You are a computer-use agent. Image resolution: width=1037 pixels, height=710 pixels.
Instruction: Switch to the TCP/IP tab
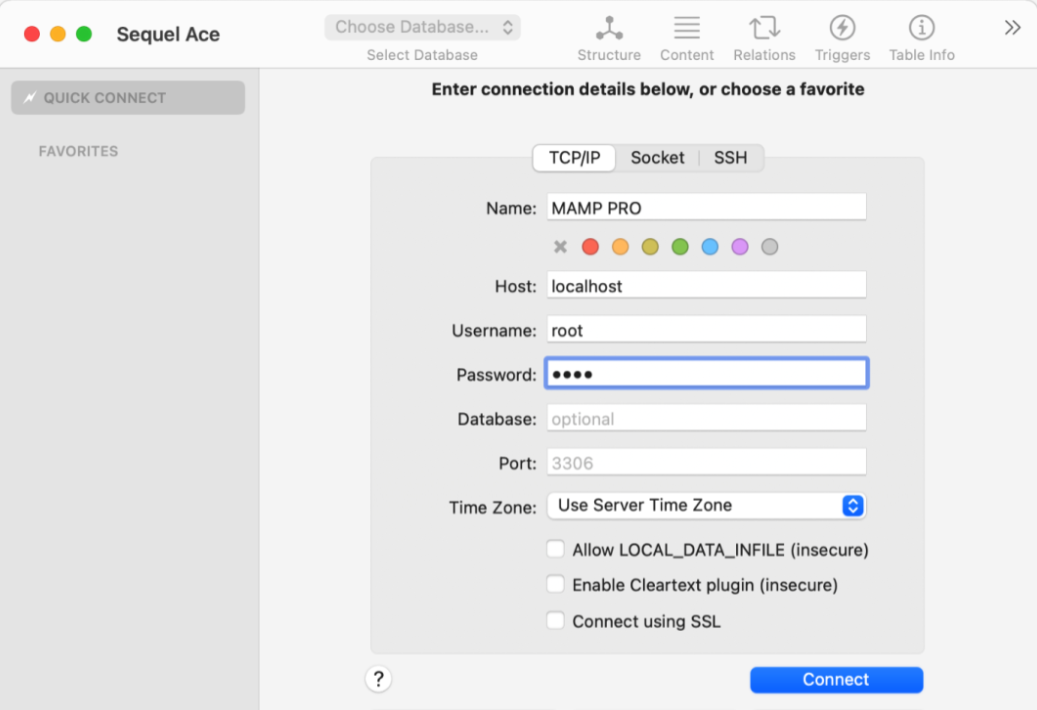574,158
